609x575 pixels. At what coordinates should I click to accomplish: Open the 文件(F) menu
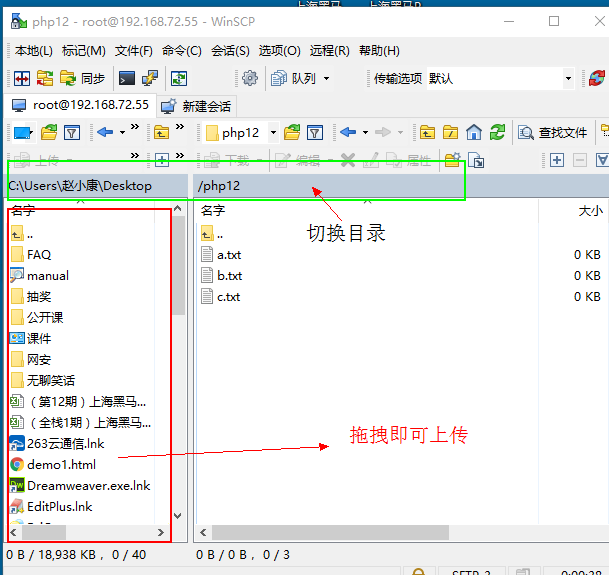(133, 51)
